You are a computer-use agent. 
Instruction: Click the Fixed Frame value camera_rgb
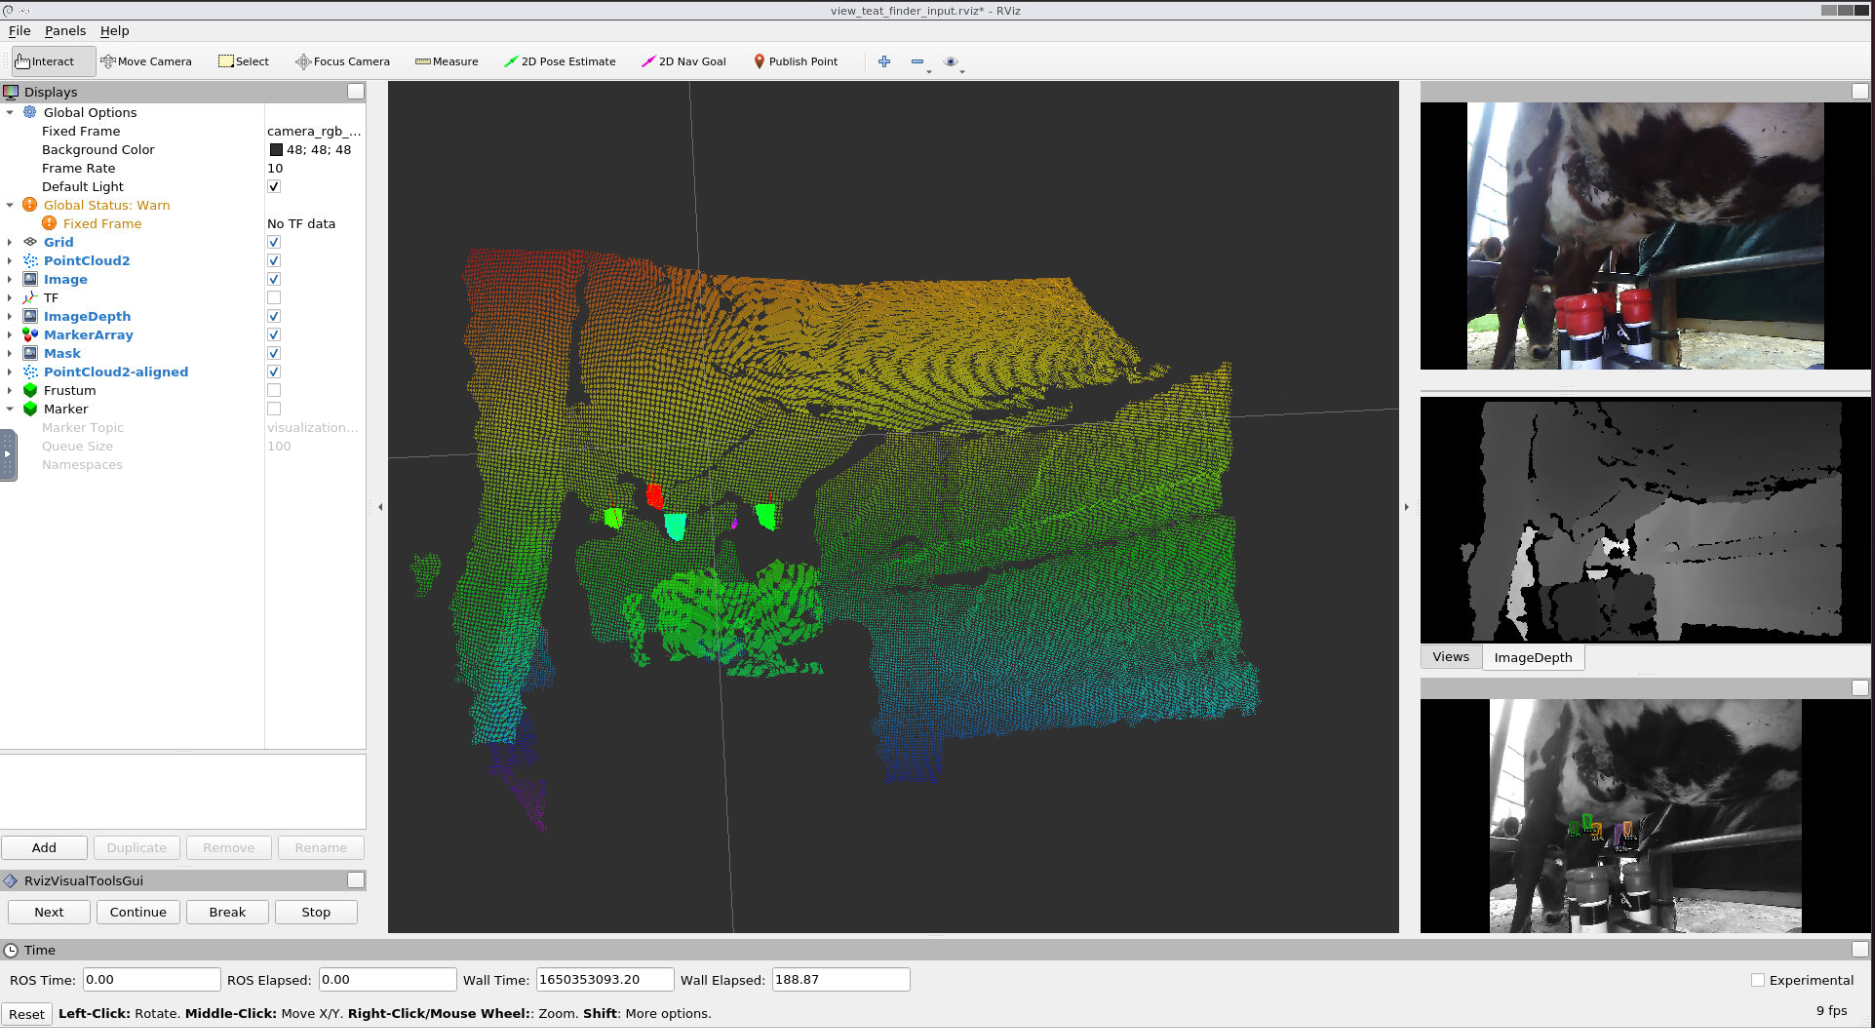tap(314, 131)
